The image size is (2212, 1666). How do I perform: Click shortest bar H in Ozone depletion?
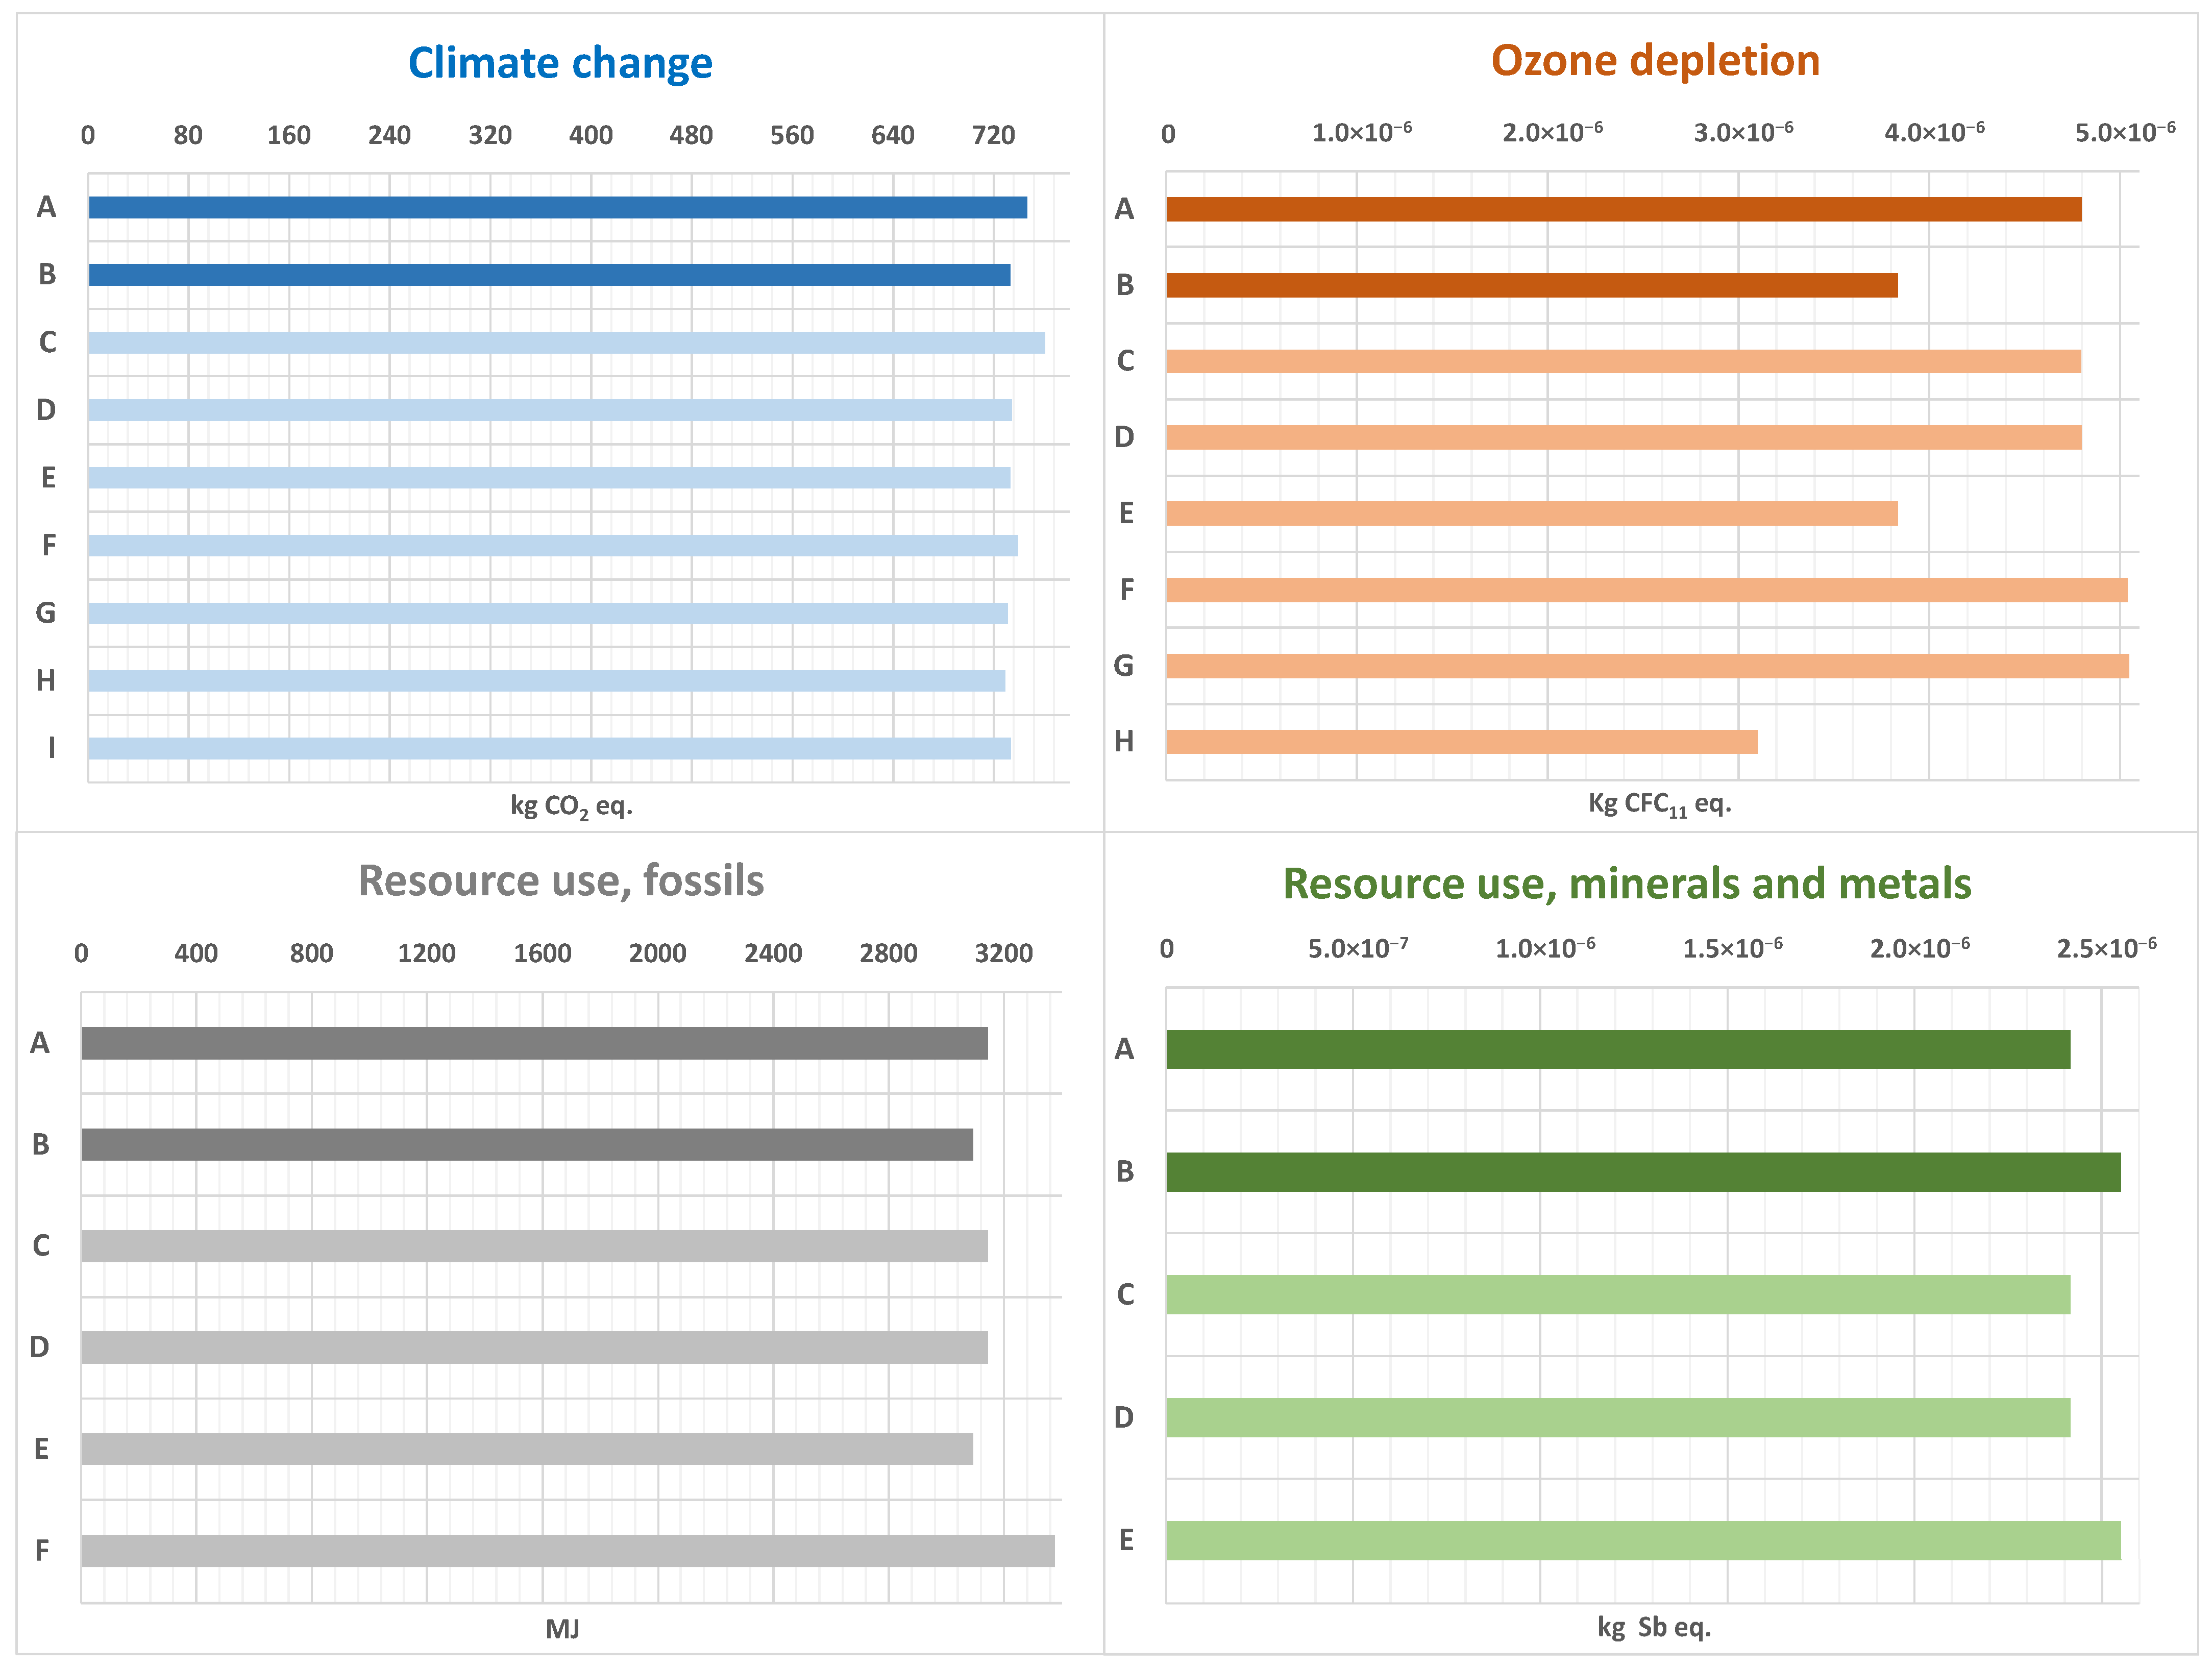pos(1461,742)
